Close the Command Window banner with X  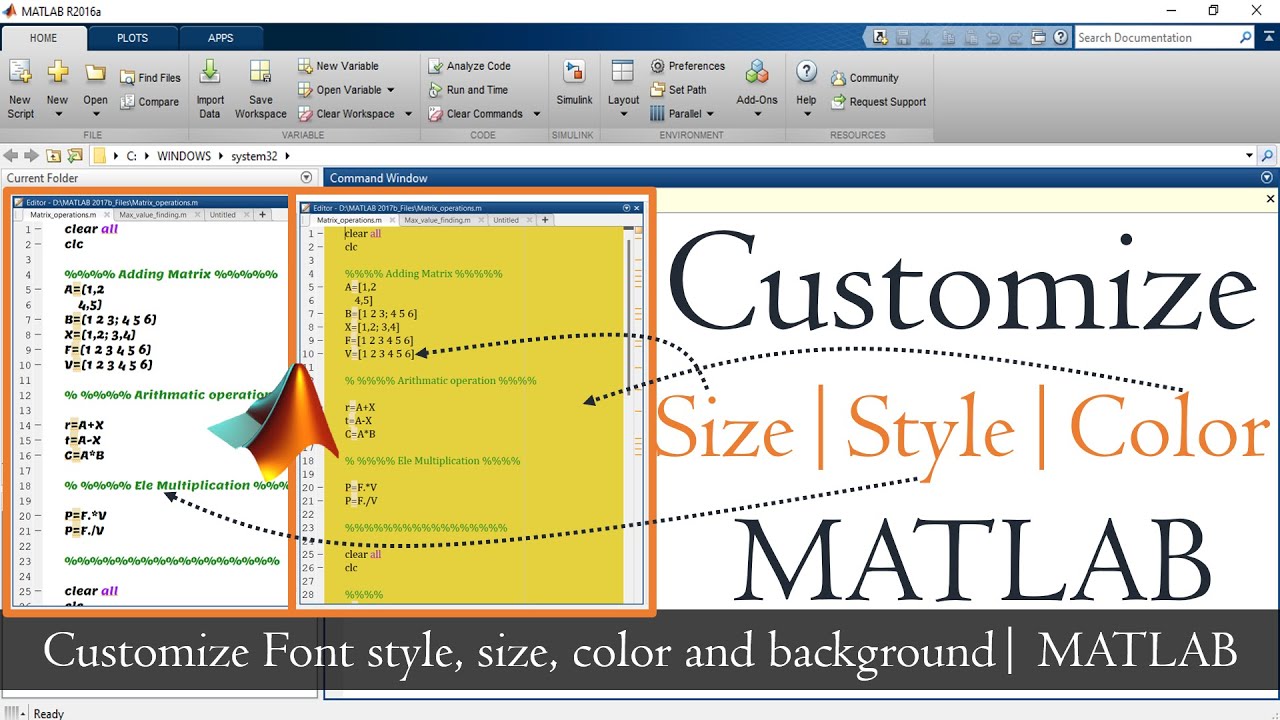point(1271,199)
